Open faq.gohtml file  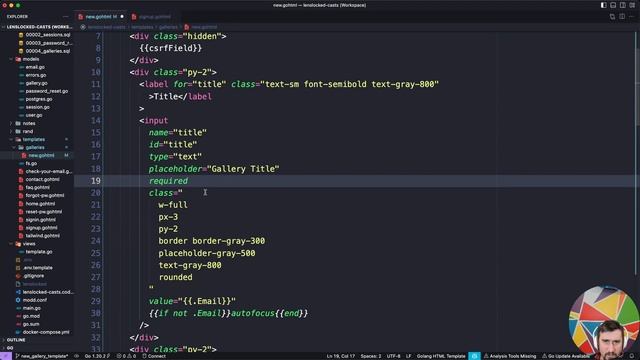tap(37, 187)
